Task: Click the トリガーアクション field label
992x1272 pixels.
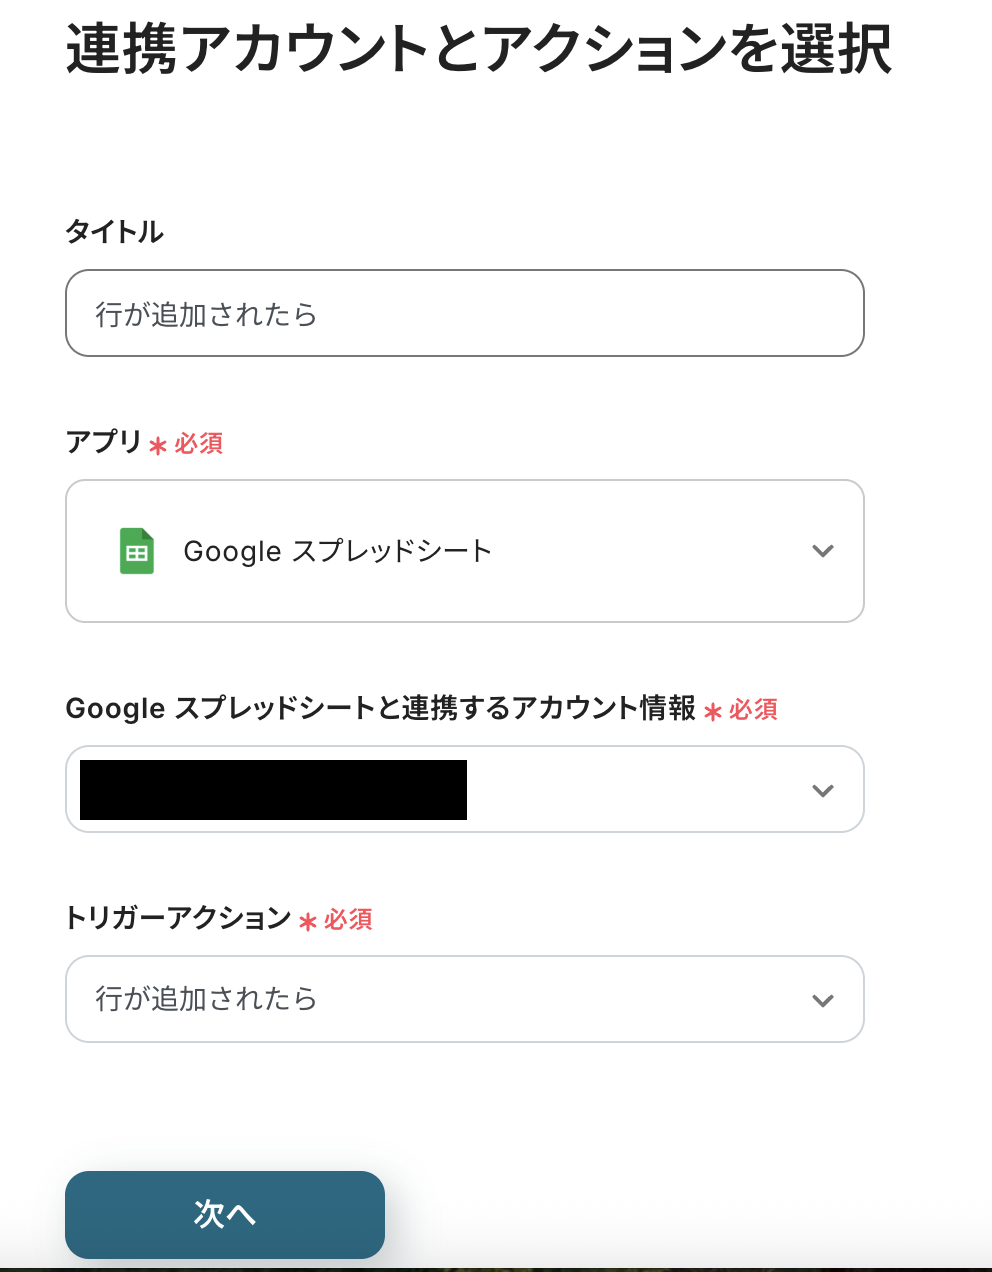Action: (178, 918)
